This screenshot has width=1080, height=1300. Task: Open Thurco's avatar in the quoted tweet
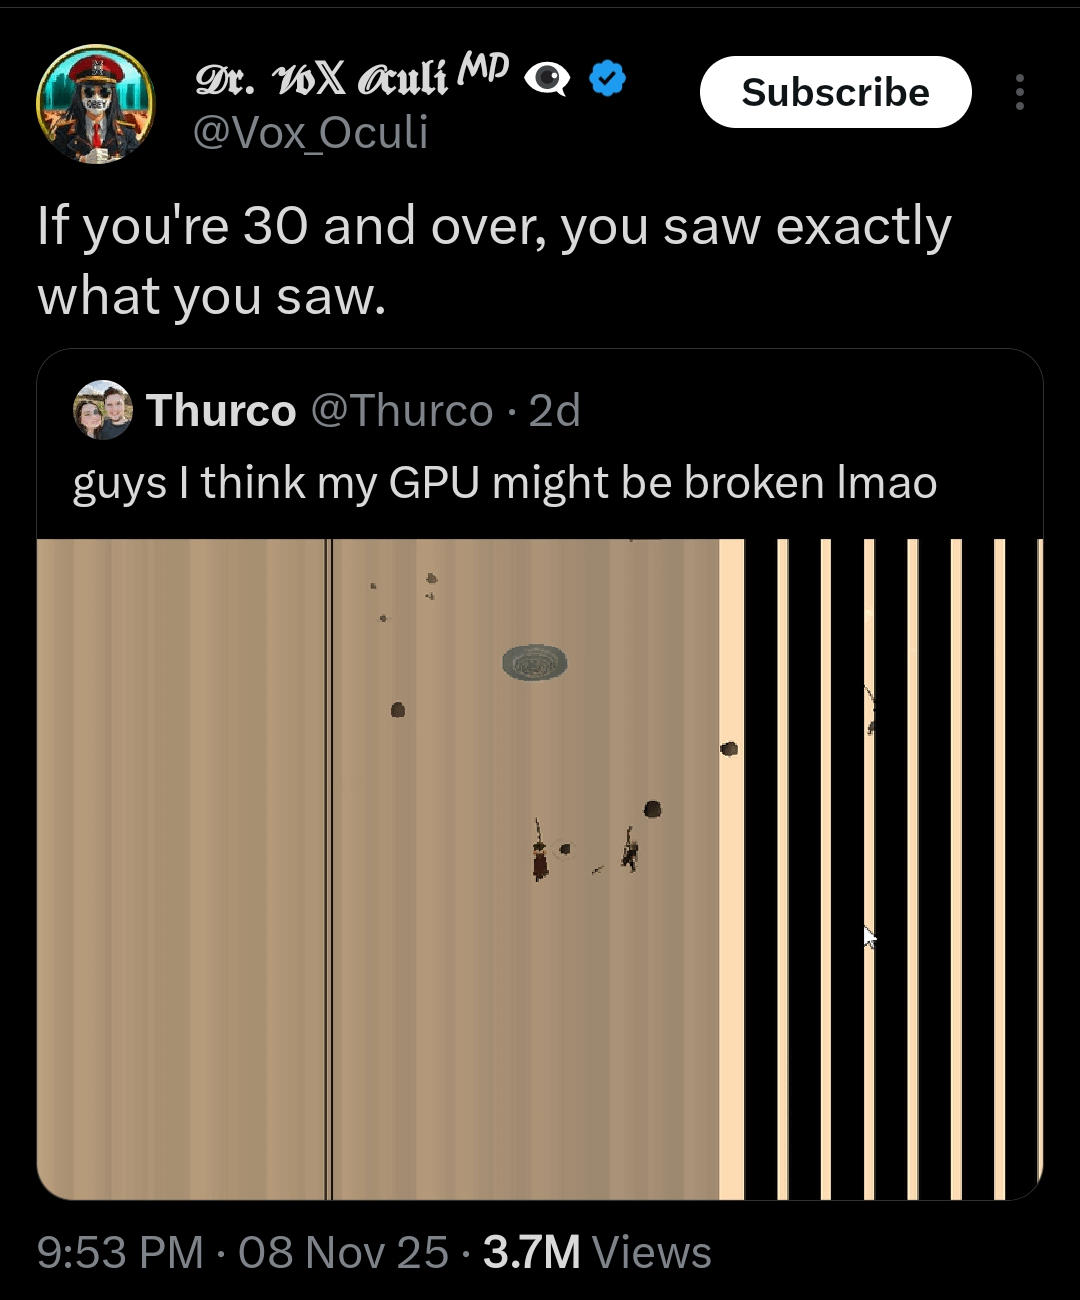pos(103,410)
